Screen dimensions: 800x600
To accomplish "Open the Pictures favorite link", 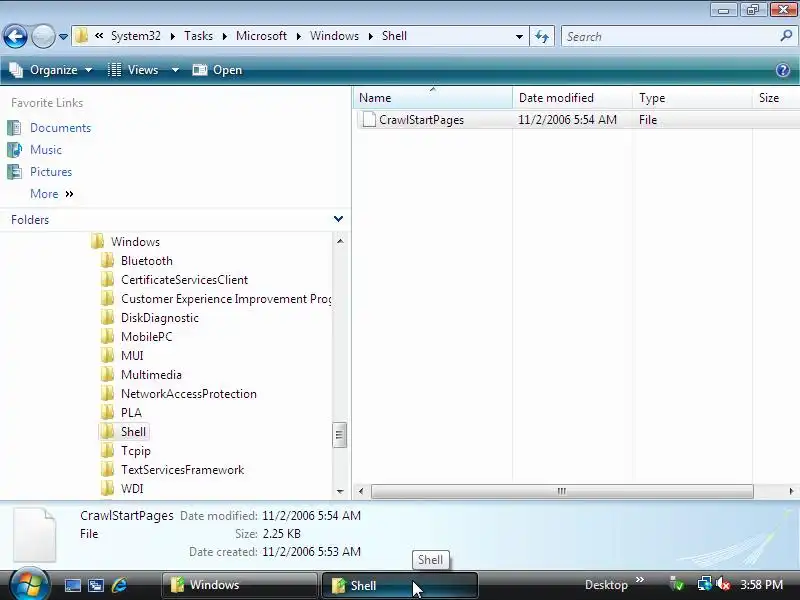I will tap(51, 171).
